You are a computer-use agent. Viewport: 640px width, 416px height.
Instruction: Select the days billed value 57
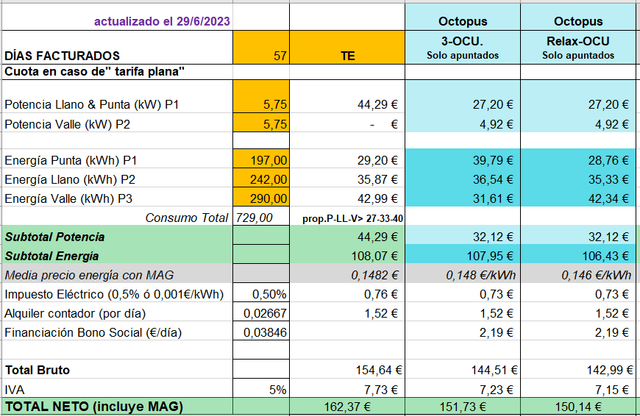pos(261,47)
